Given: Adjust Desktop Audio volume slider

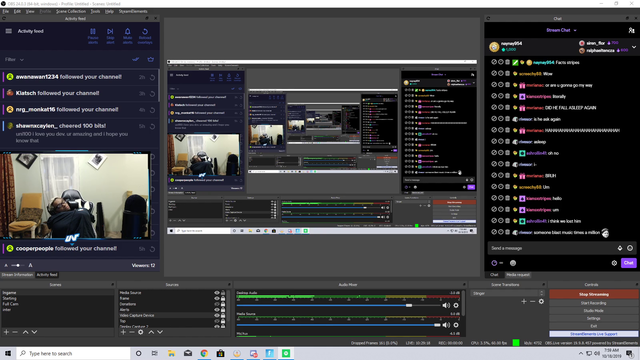Looking at the screenshot, I should click(409, 305).
